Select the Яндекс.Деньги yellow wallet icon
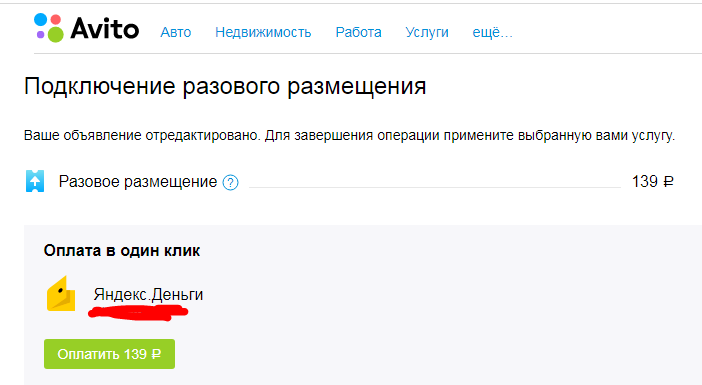 61,294
